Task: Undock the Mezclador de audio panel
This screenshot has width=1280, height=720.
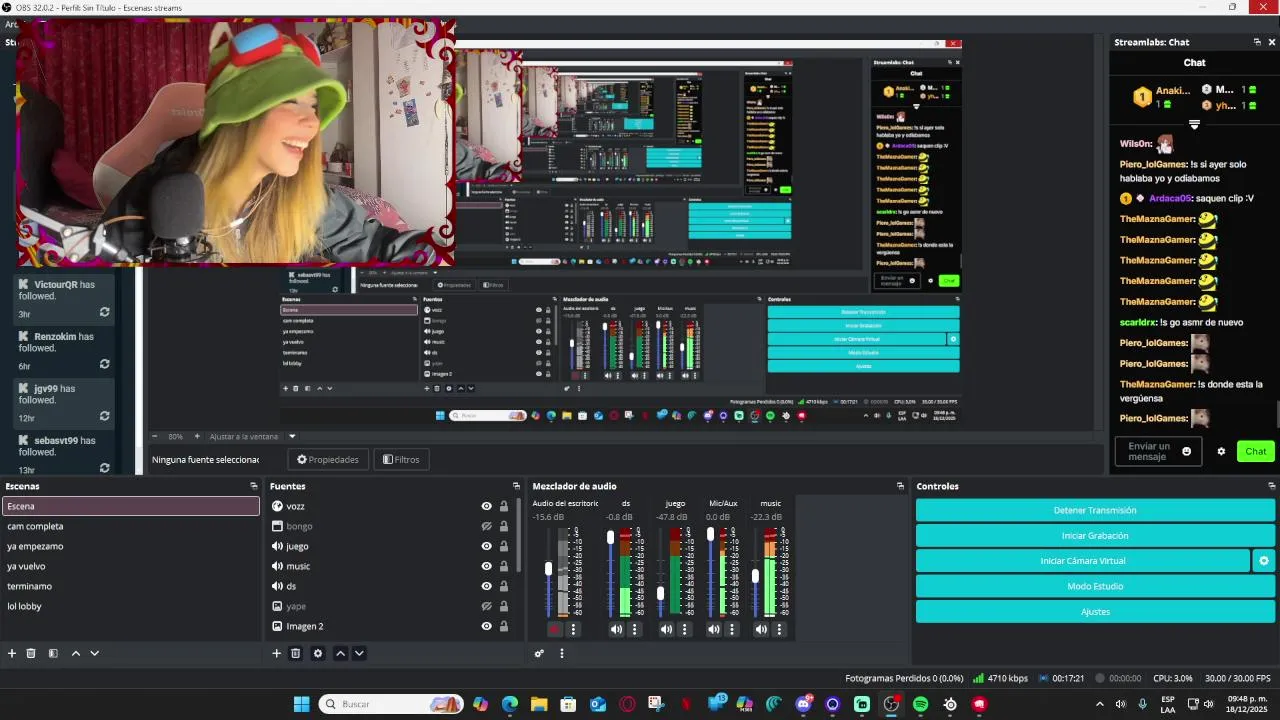Action: (x=900, y=486)
